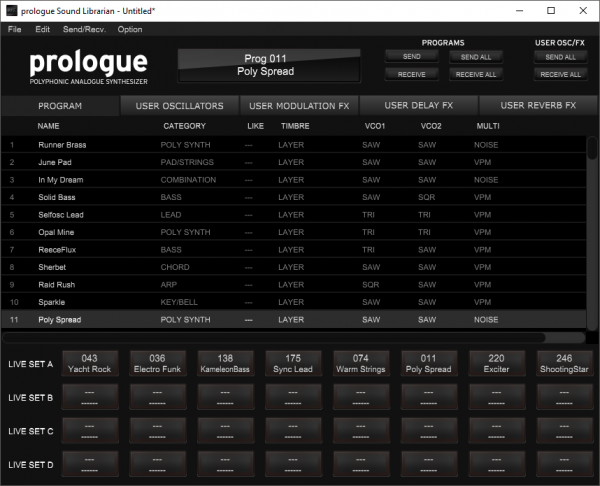Click the Prog 011 Poly Spread display
The height and width of the screenshot is (486, 600).
coord(269,65)
